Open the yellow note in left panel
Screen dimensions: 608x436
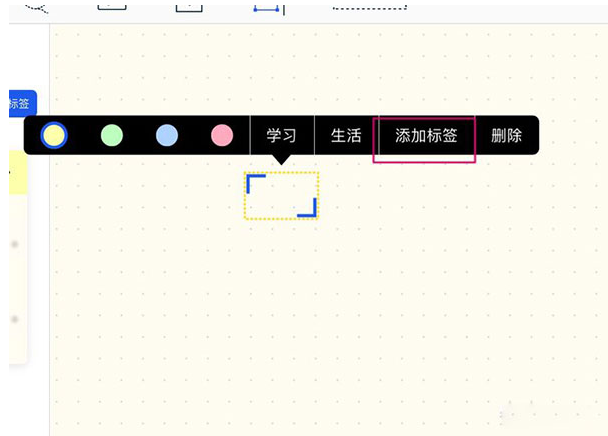pyautogui.click(x=18, y=172)
